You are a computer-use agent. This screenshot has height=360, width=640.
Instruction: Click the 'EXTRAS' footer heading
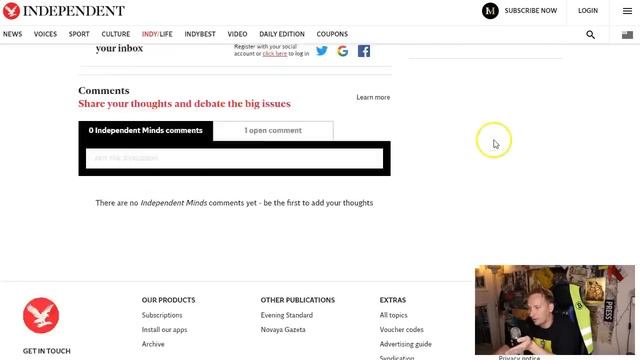(x=393, y=300)
